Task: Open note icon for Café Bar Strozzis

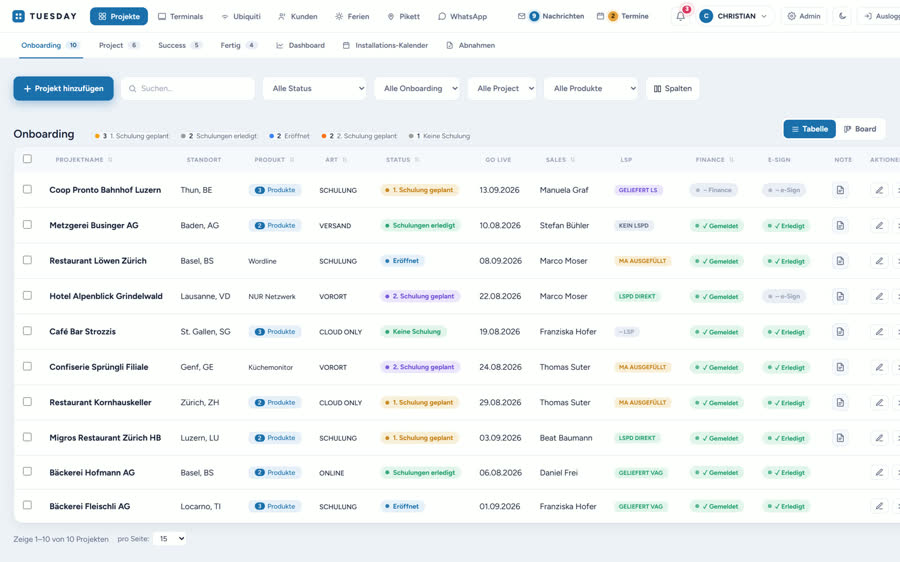Action: [840, 332]
